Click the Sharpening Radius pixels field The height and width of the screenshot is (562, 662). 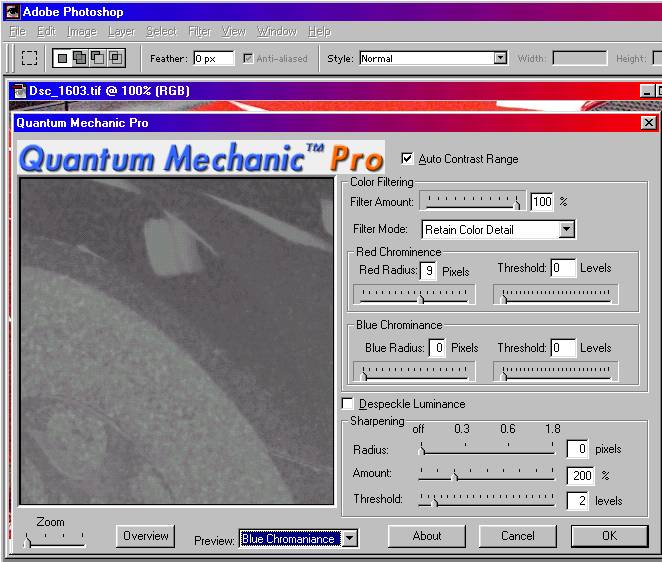(578, 449)
